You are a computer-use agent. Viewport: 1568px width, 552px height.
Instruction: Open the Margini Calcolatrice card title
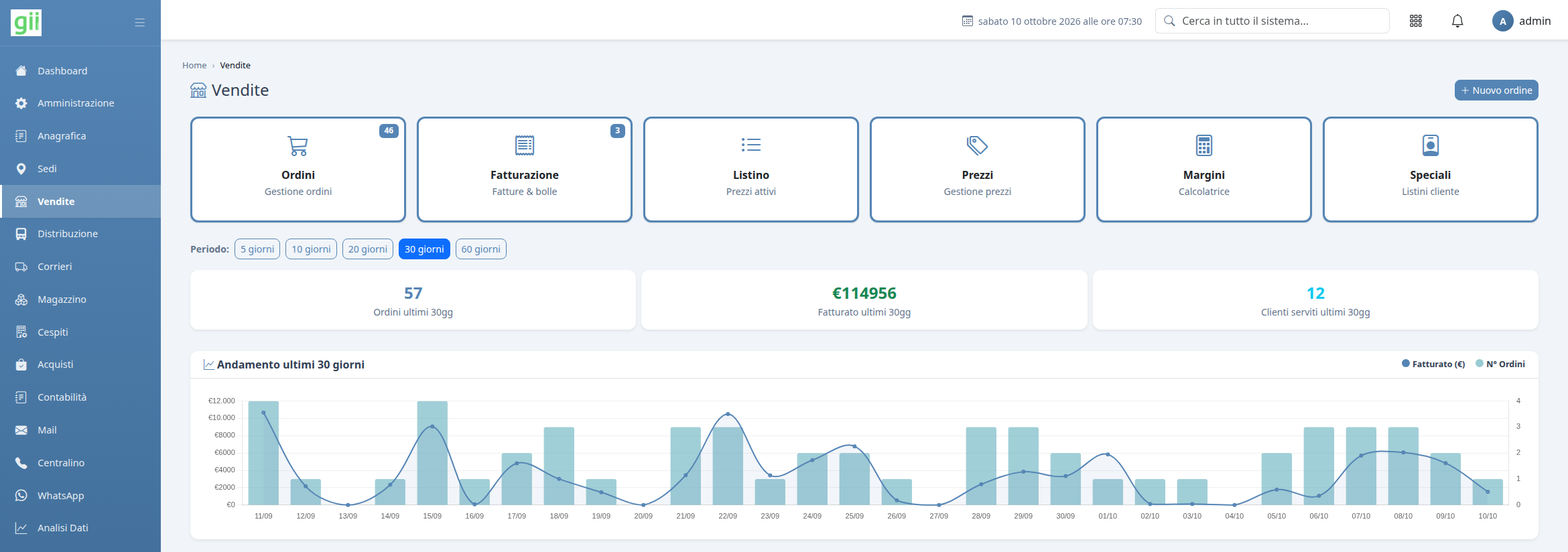click(1204, 175)
